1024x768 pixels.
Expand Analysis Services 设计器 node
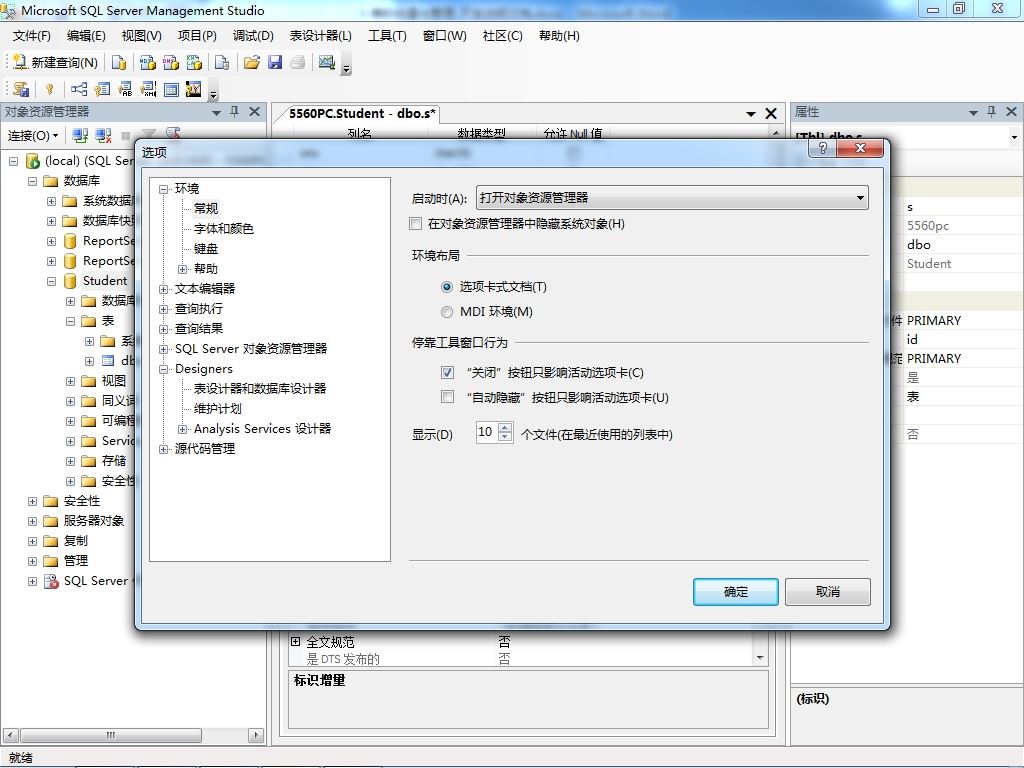click(182, 429)
